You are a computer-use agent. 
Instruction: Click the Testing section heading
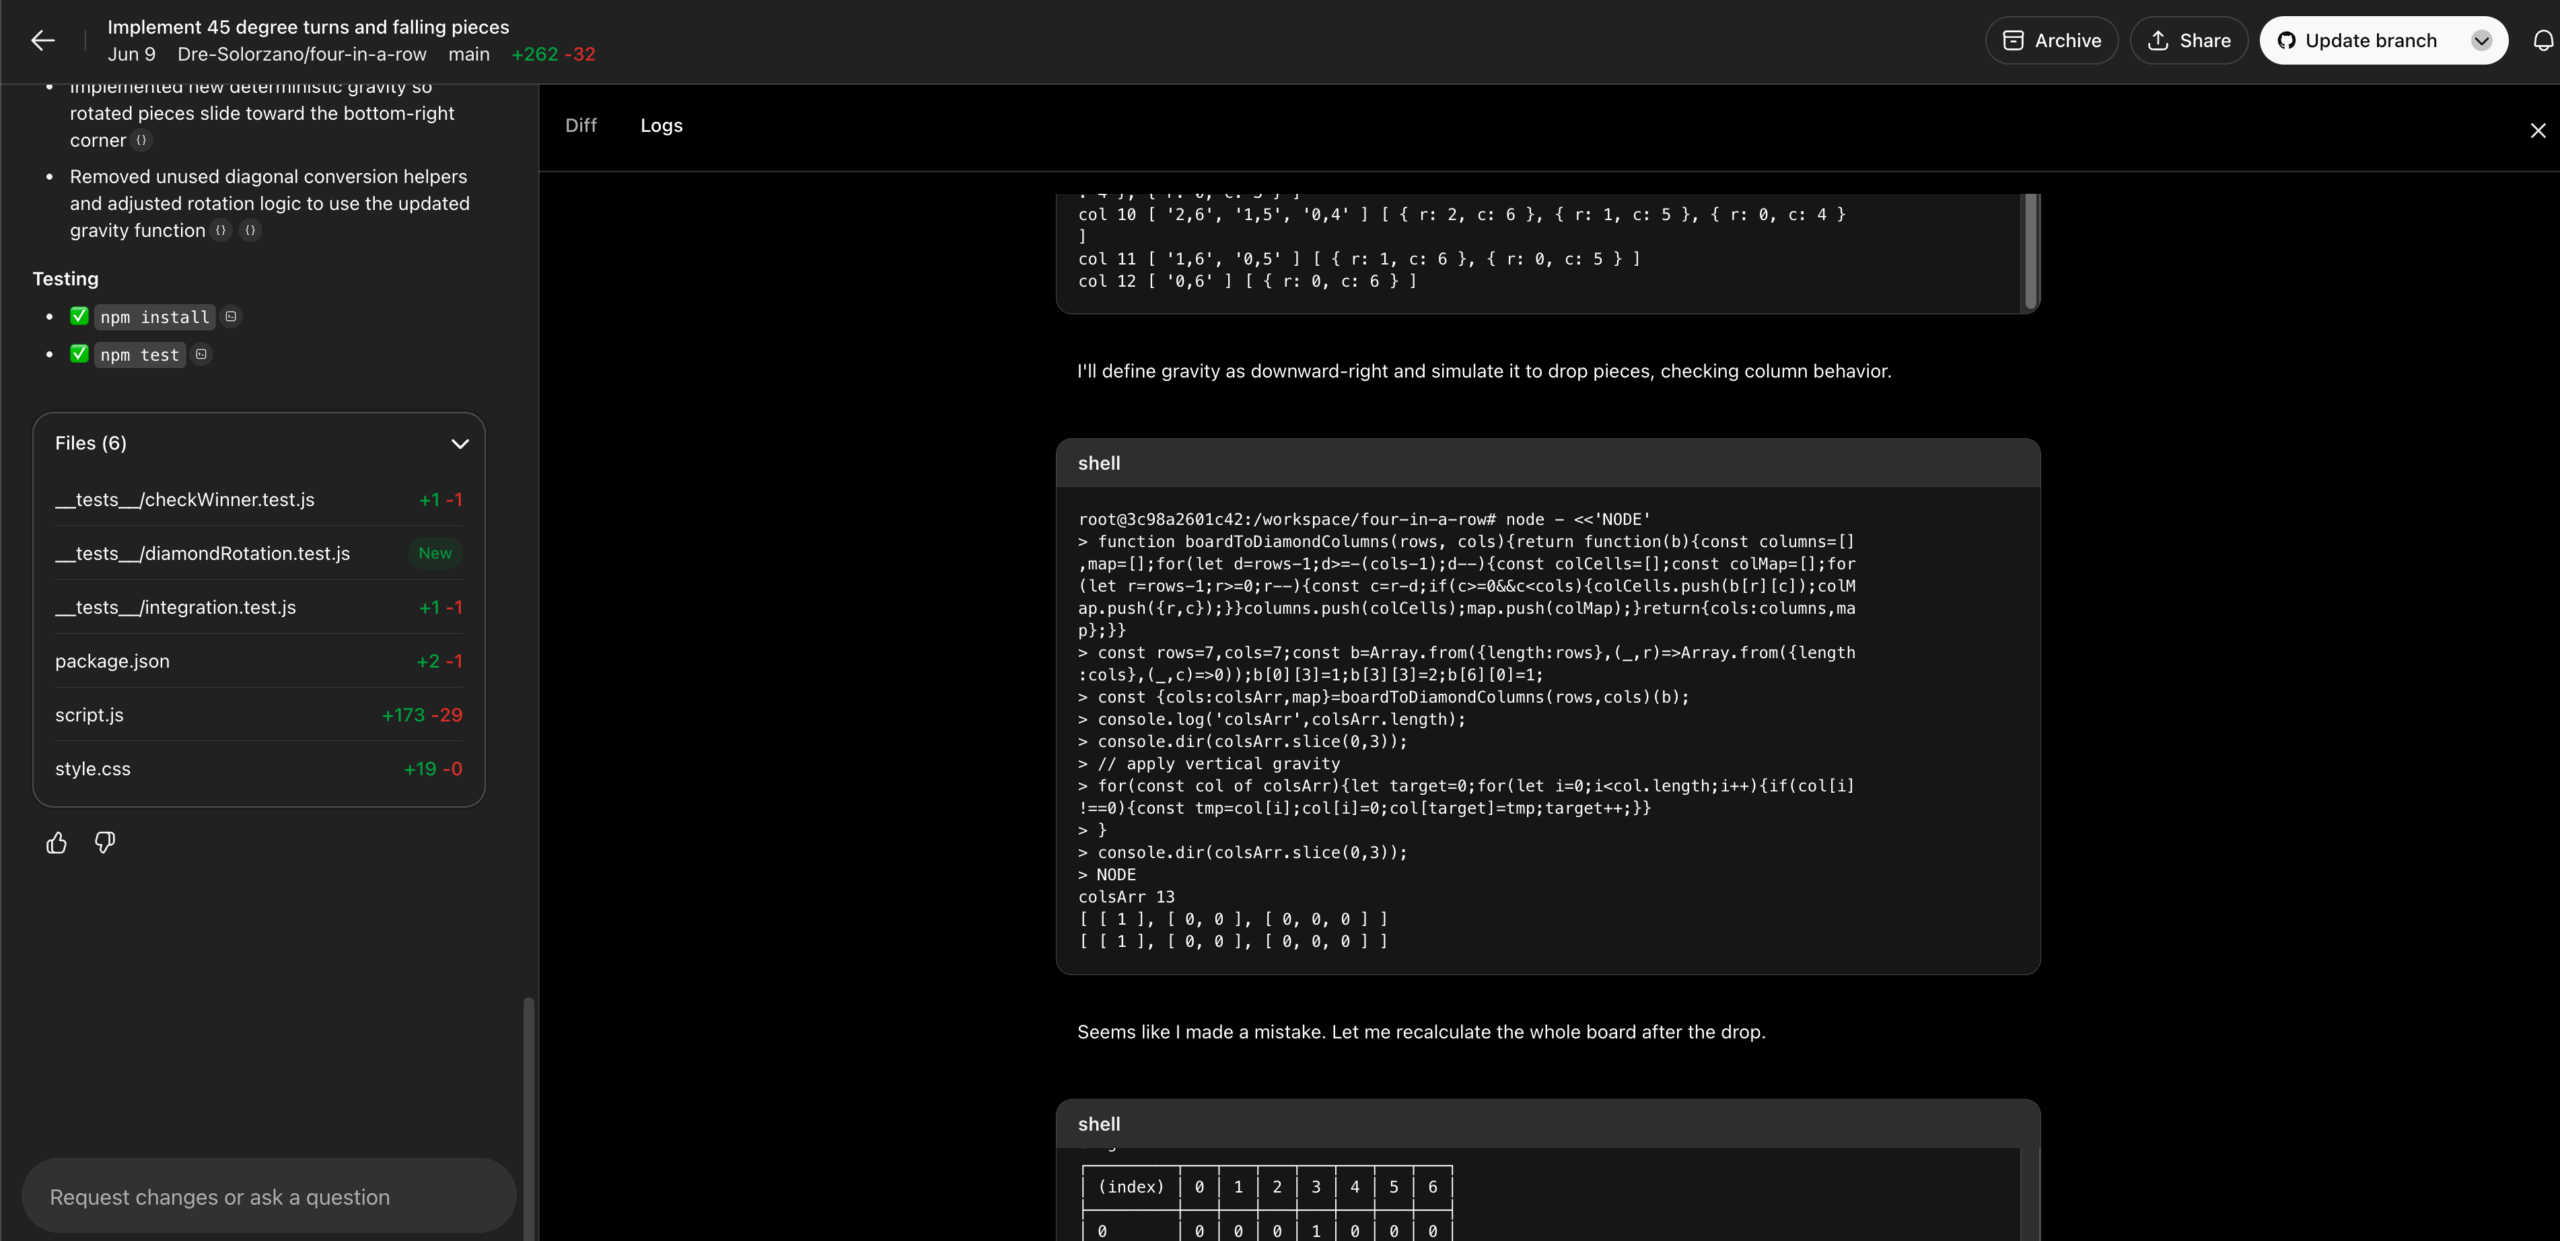65,279
